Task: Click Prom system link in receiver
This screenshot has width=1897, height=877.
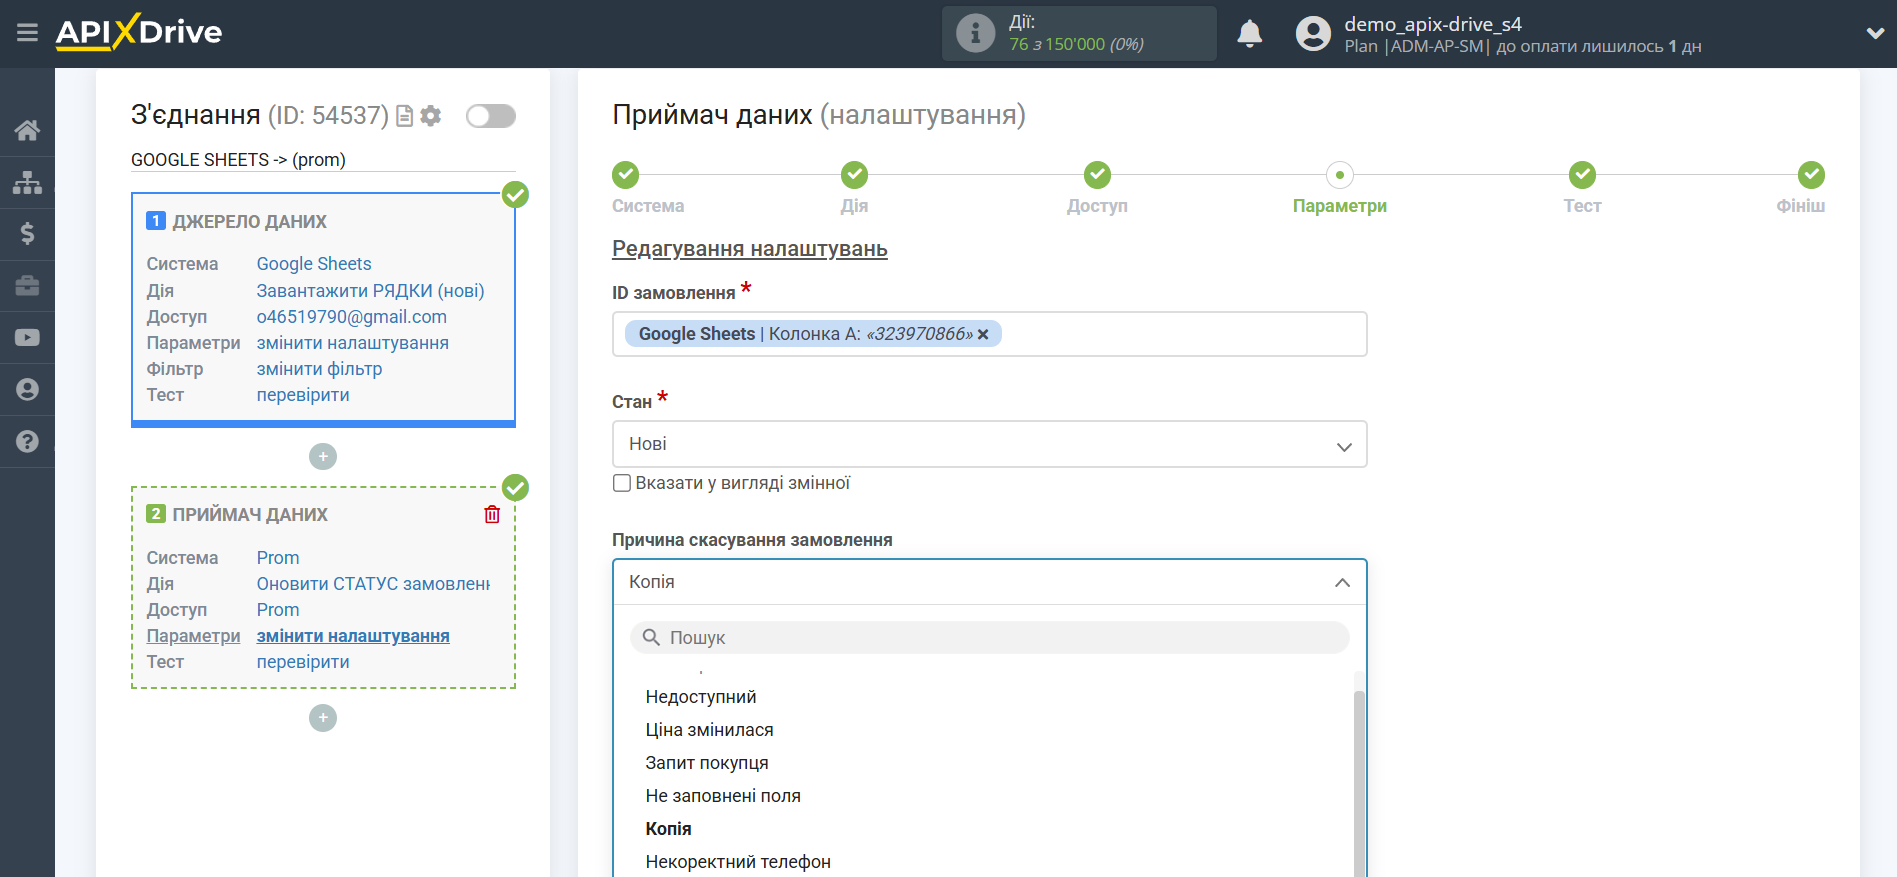Action: click(x=278, y=558)
